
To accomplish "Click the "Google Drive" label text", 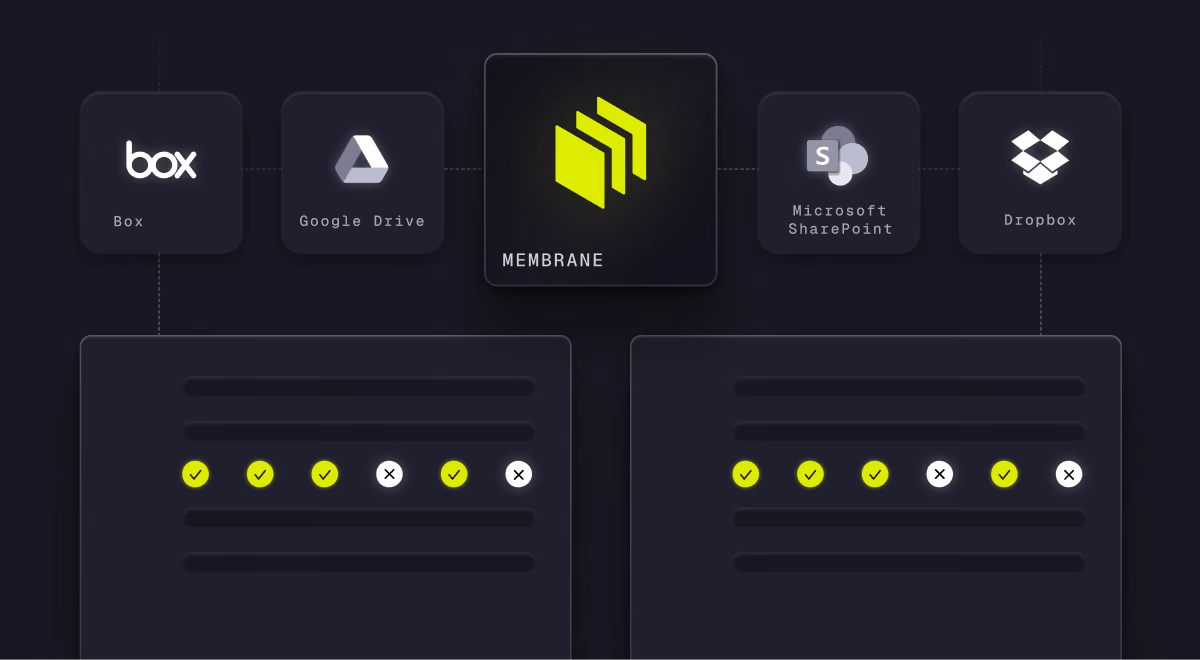I will coord(362,221).
